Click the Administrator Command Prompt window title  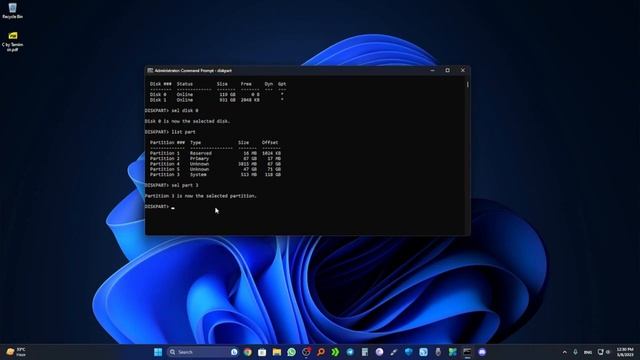pos(193,71)
